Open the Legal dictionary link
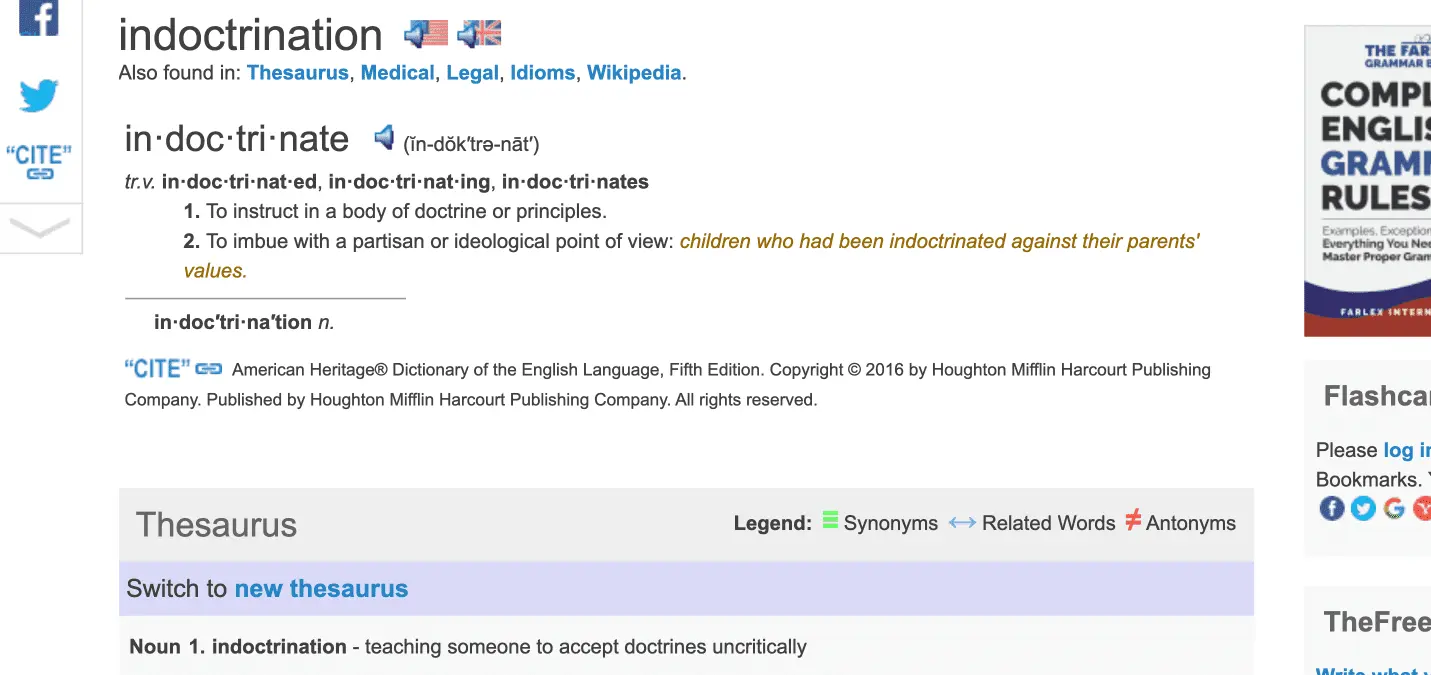The image size is (1431, 675). pos(472,73)
